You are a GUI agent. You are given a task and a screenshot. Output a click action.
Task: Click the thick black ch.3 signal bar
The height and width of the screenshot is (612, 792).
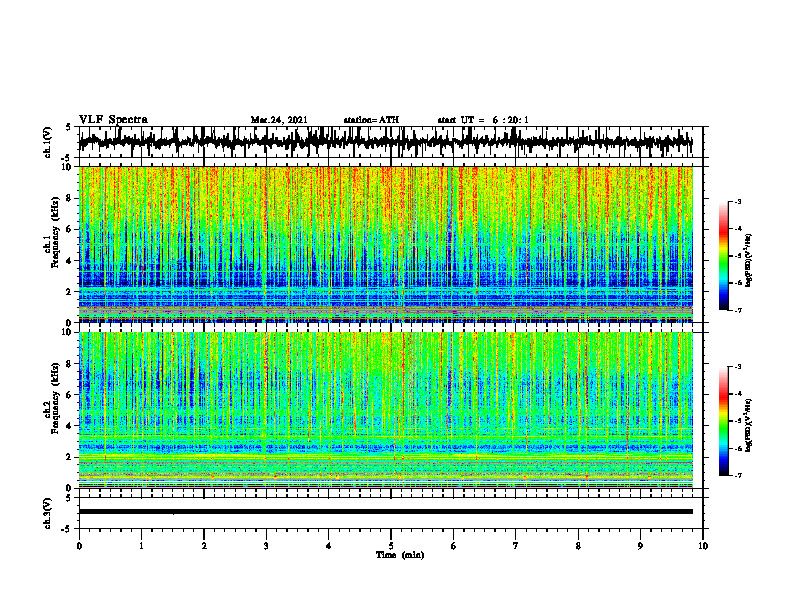pyautogui.click(x=386, y=512)
